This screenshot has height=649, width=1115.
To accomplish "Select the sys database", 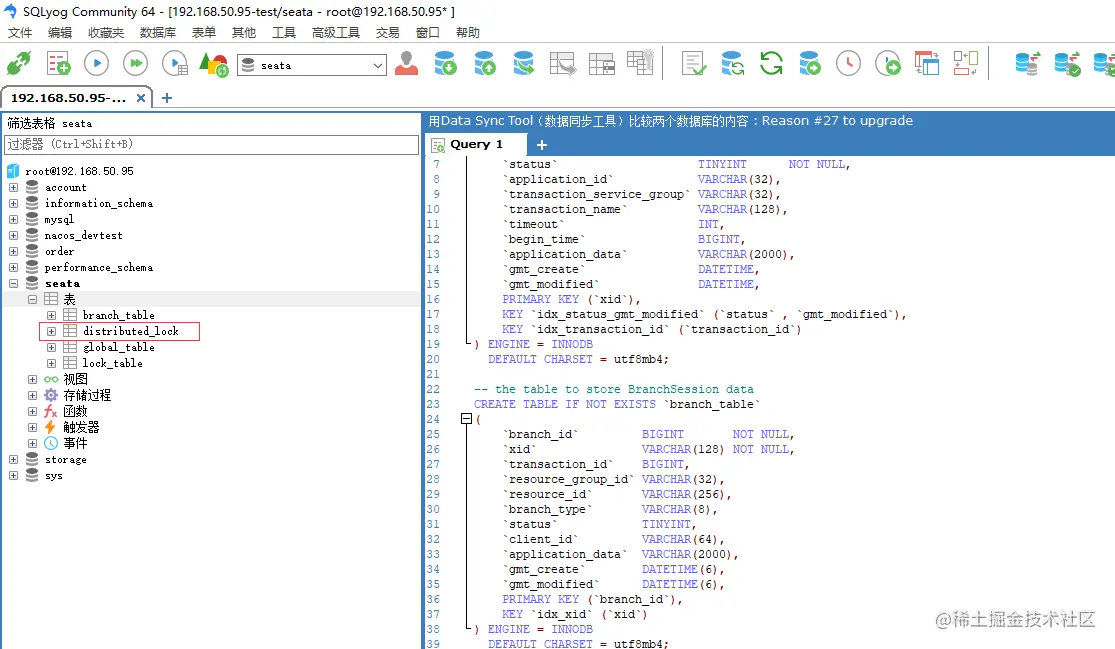I will pos(53,476).
